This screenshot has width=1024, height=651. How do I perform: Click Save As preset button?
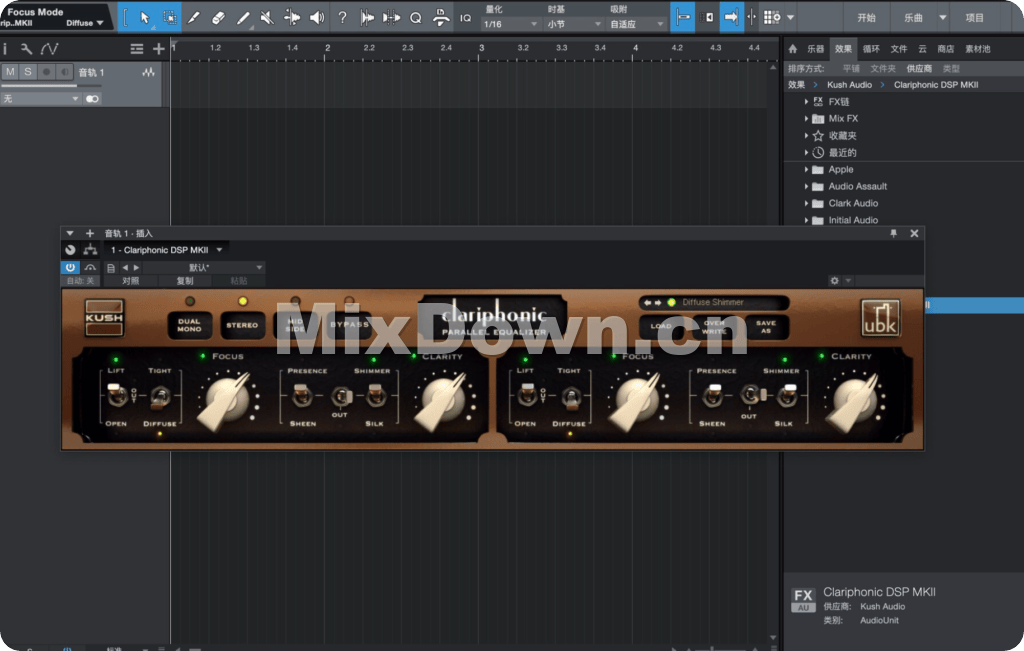tap(765, 326)
